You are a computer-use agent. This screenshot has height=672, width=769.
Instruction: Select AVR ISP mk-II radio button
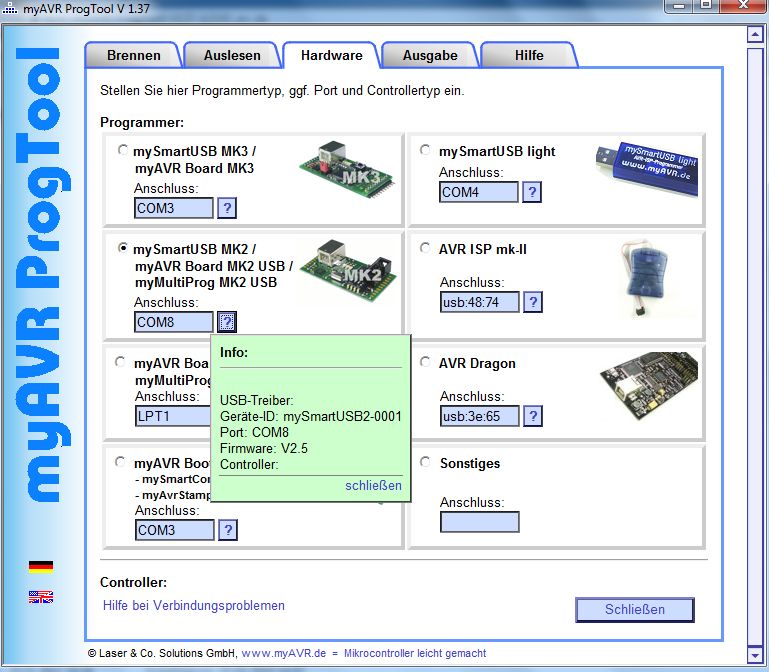click(x=425, y=248)
